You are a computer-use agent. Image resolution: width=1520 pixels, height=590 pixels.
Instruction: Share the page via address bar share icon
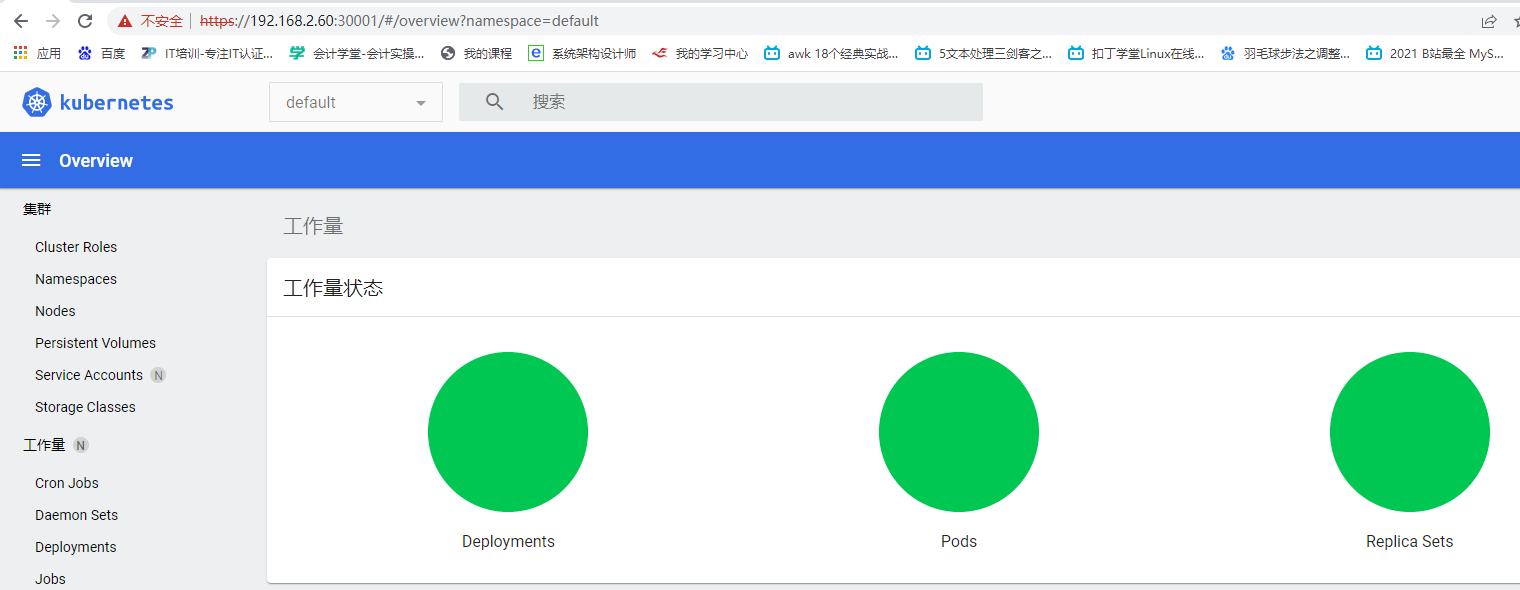point(1489,21)
